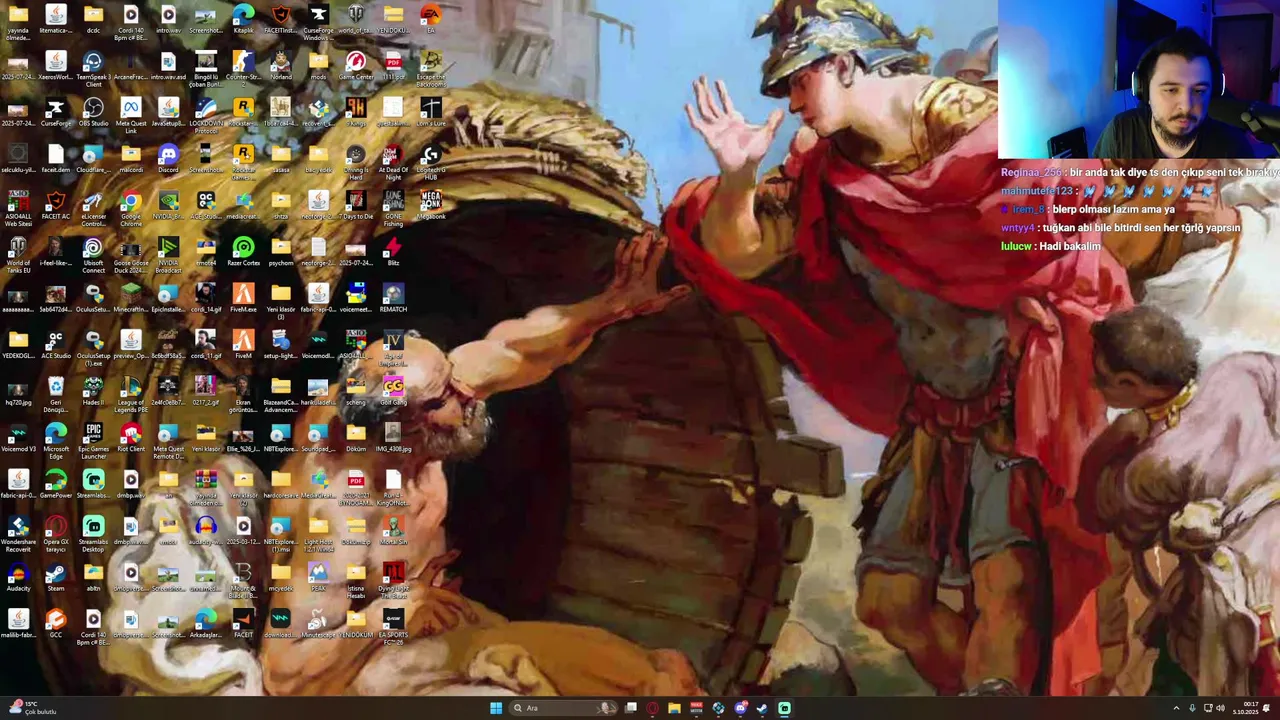This screenshot has height=720, width=1280.
Task: Select the 7 Days to Die shortcut
Action: point(355,205)
